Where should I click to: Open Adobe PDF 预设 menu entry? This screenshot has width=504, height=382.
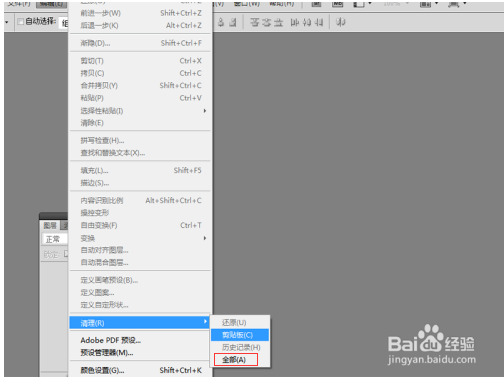140,340
